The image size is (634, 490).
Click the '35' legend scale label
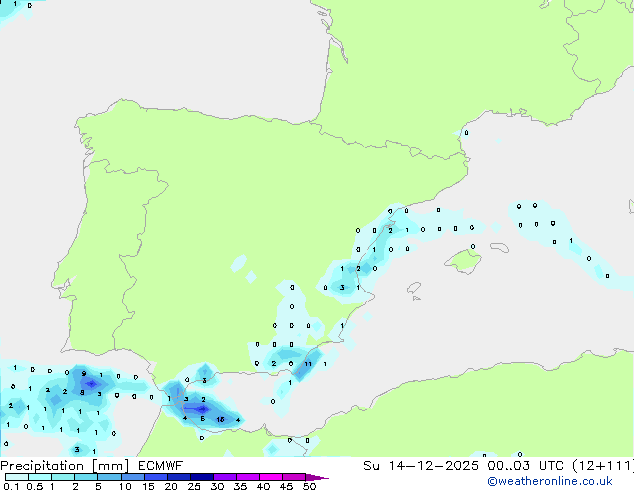click(240, 486)
